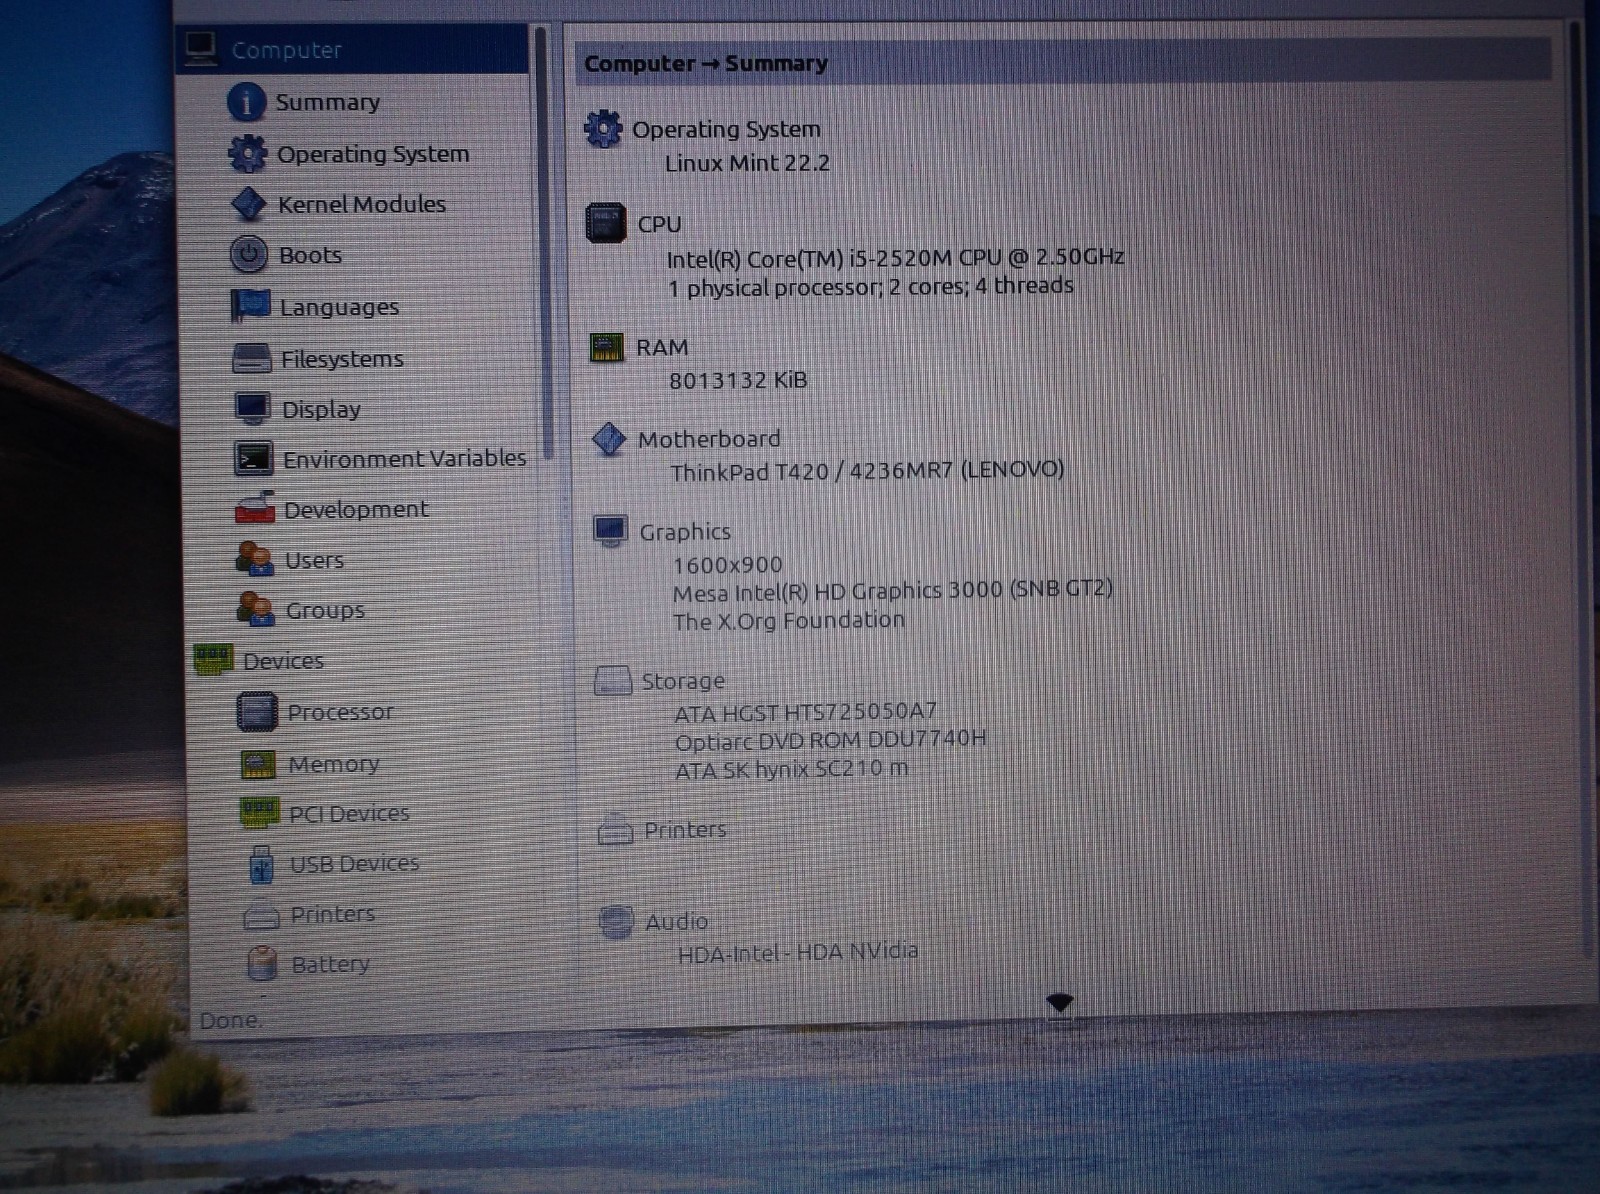Select the Filesystems drive icon
The image size is (1600, 1194).
click(251, 358)
